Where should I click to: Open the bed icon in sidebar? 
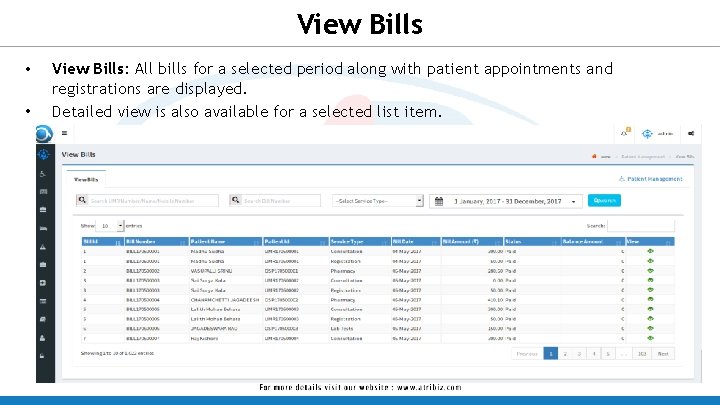click(43, 228)
